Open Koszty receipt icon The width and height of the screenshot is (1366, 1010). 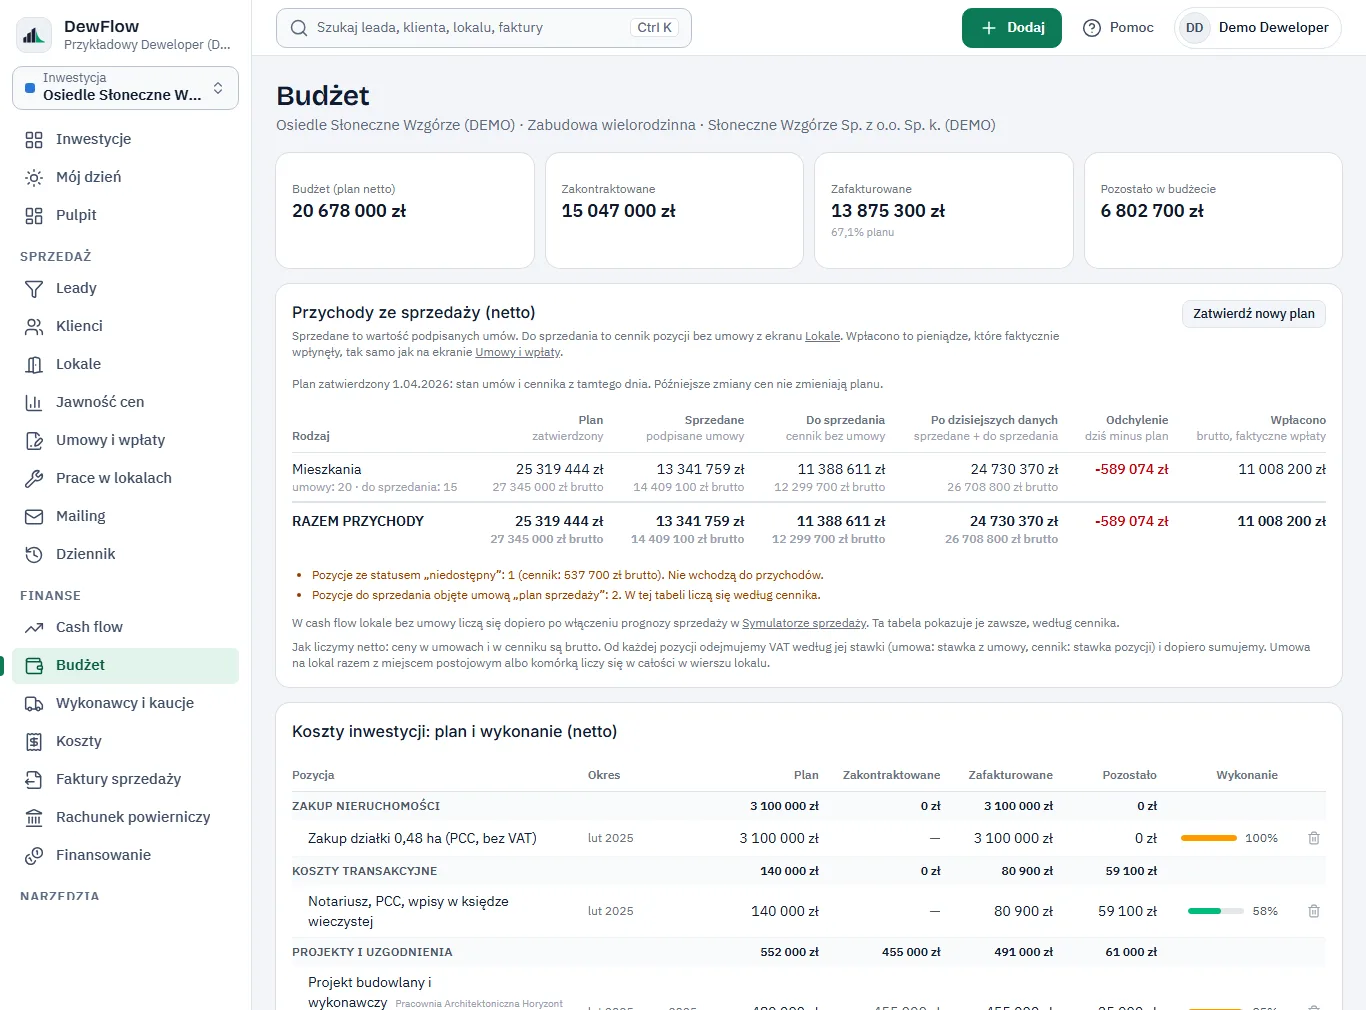click(34, 741)
